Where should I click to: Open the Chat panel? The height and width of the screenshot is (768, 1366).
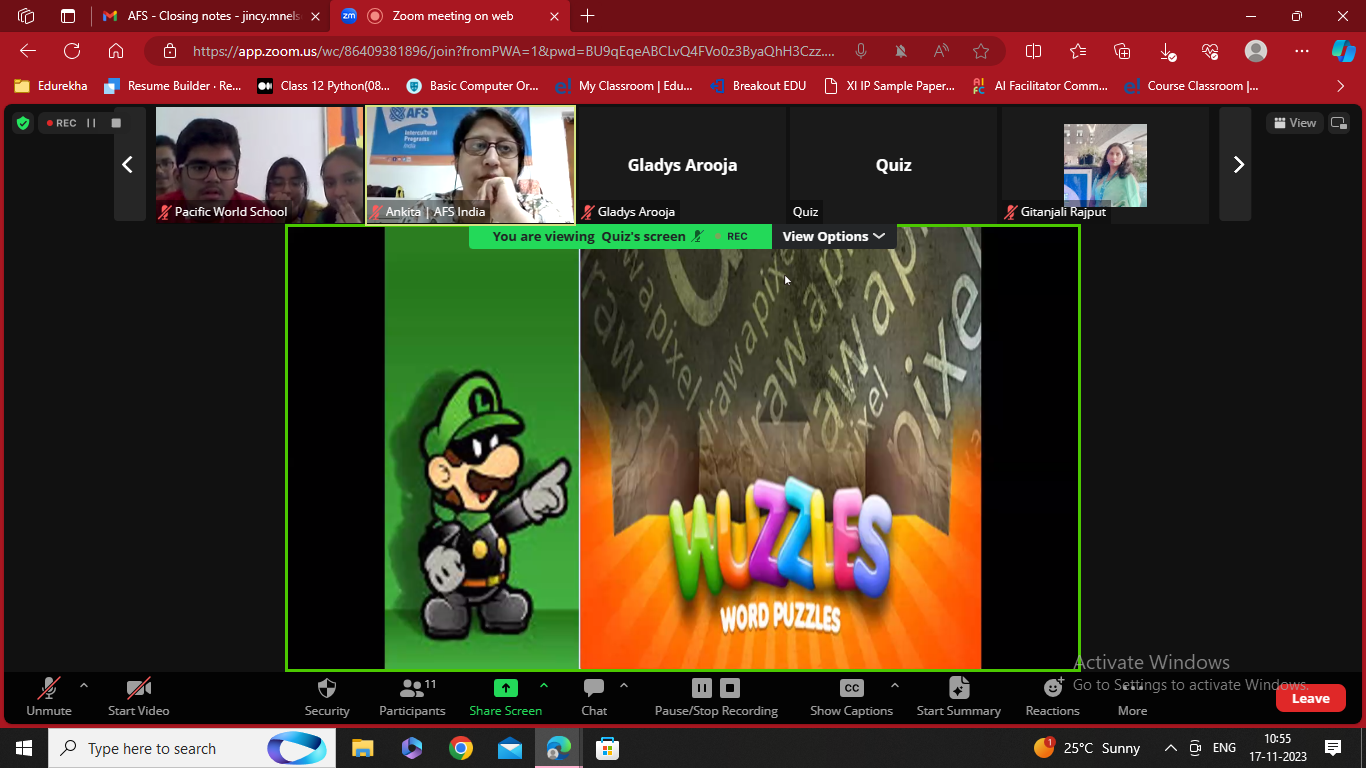[594, 697]
